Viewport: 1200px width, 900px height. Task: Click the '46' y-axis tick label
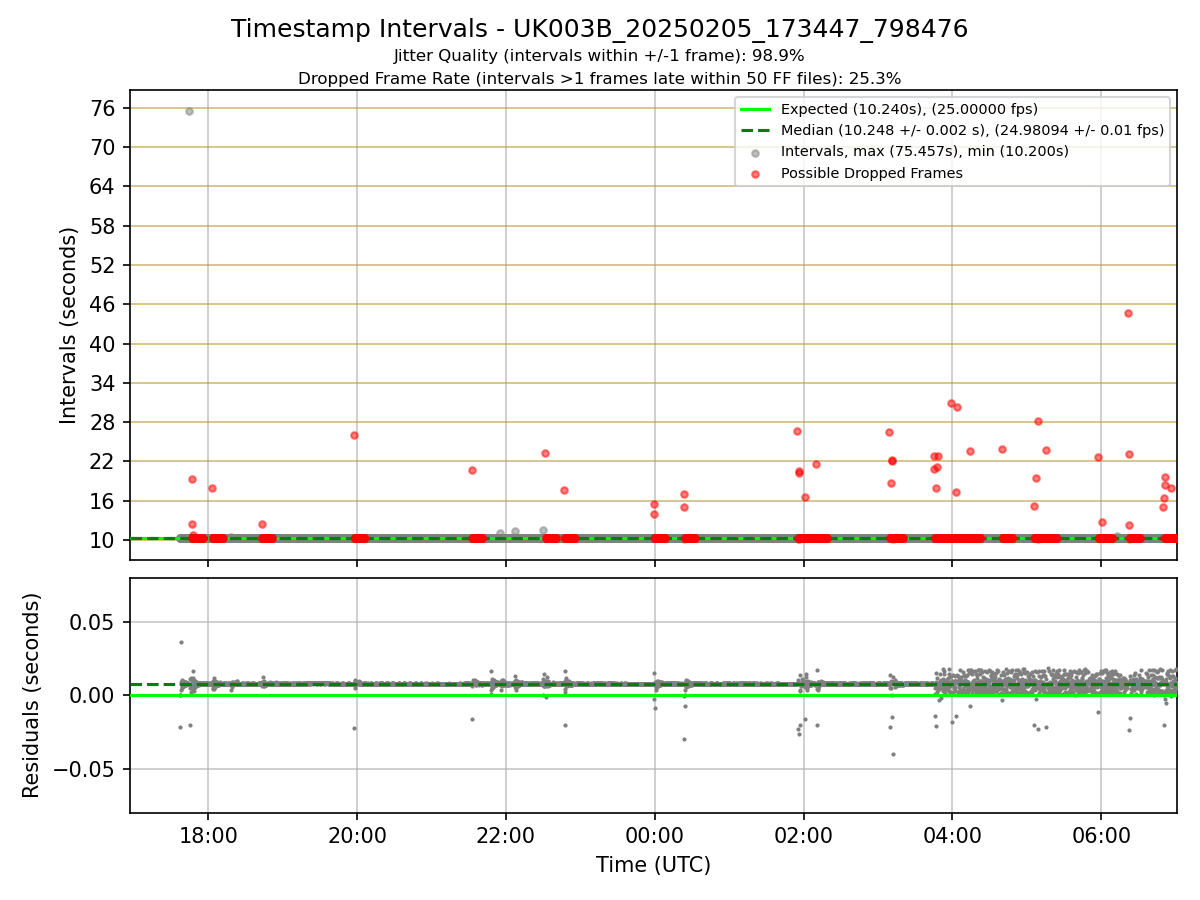[x=104, y=304]
